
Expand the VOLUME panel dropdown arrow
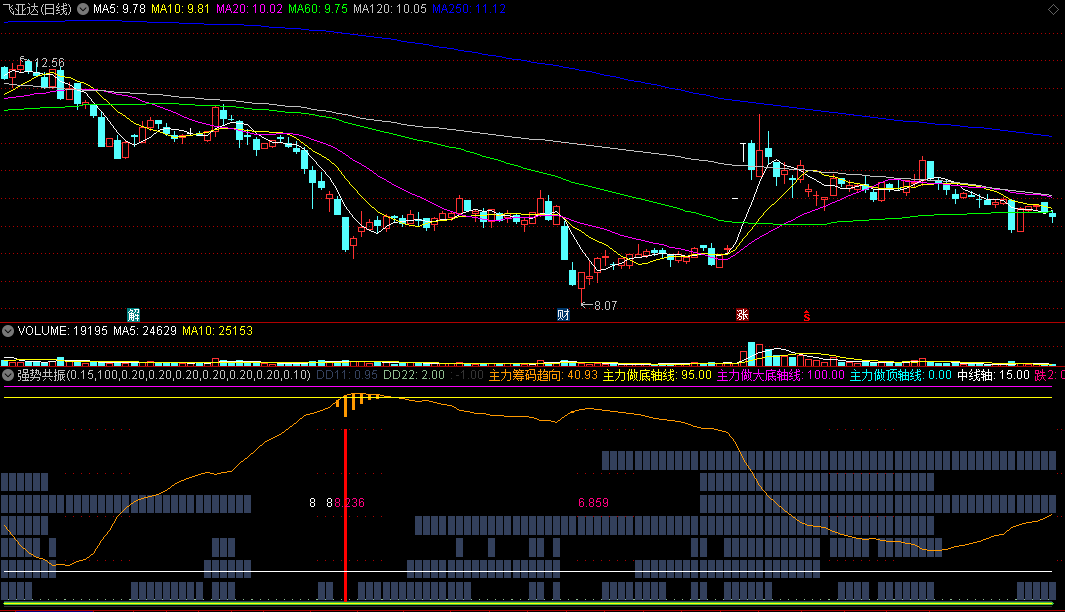click(x=8, y=331)
